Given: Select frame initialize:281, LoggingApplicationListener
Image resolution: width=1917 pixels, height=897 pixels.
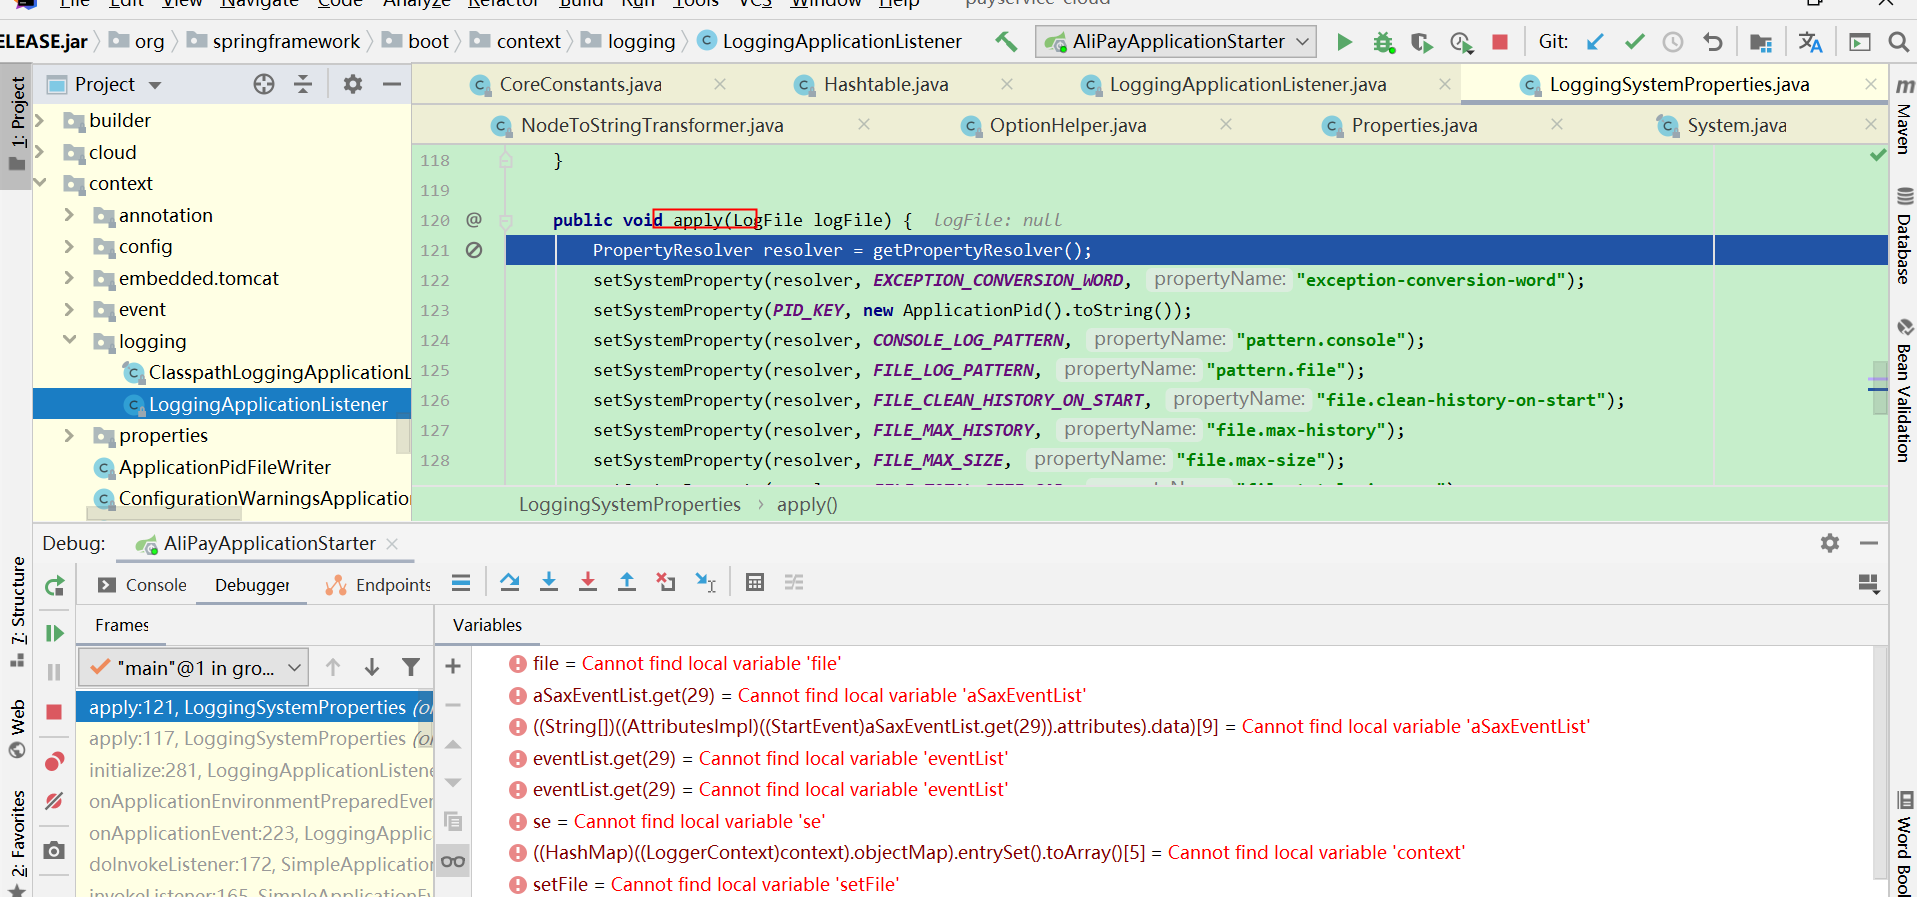Looking at the screenshot, I should (255, 770).
